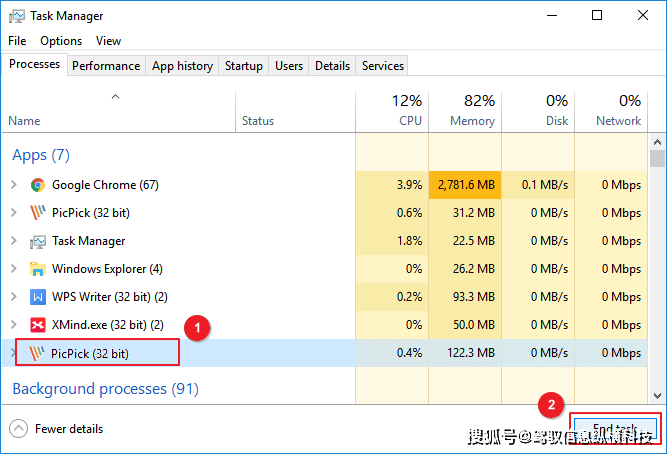Click the vertical scrollbar down arrow
The image size is (667, 454).
point(657,397)
